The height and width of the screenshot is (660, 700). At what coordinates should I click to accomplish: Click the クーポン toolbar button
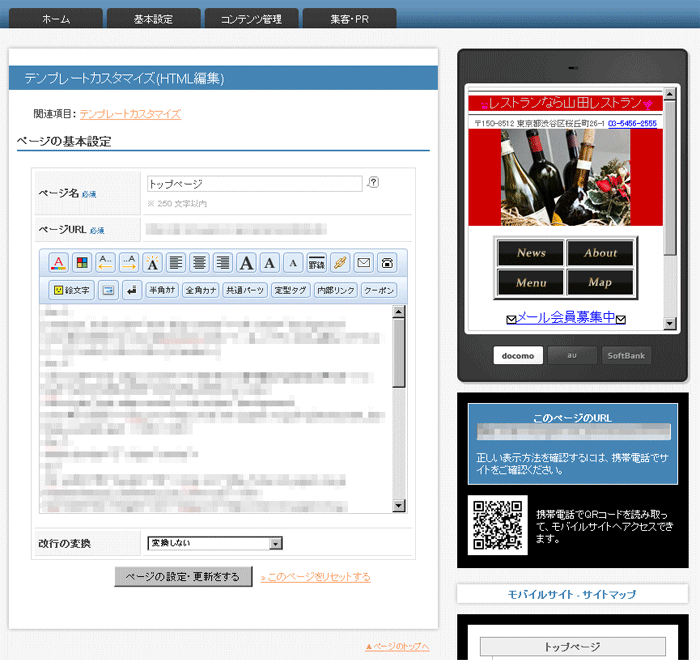click(x=379, y=290)
